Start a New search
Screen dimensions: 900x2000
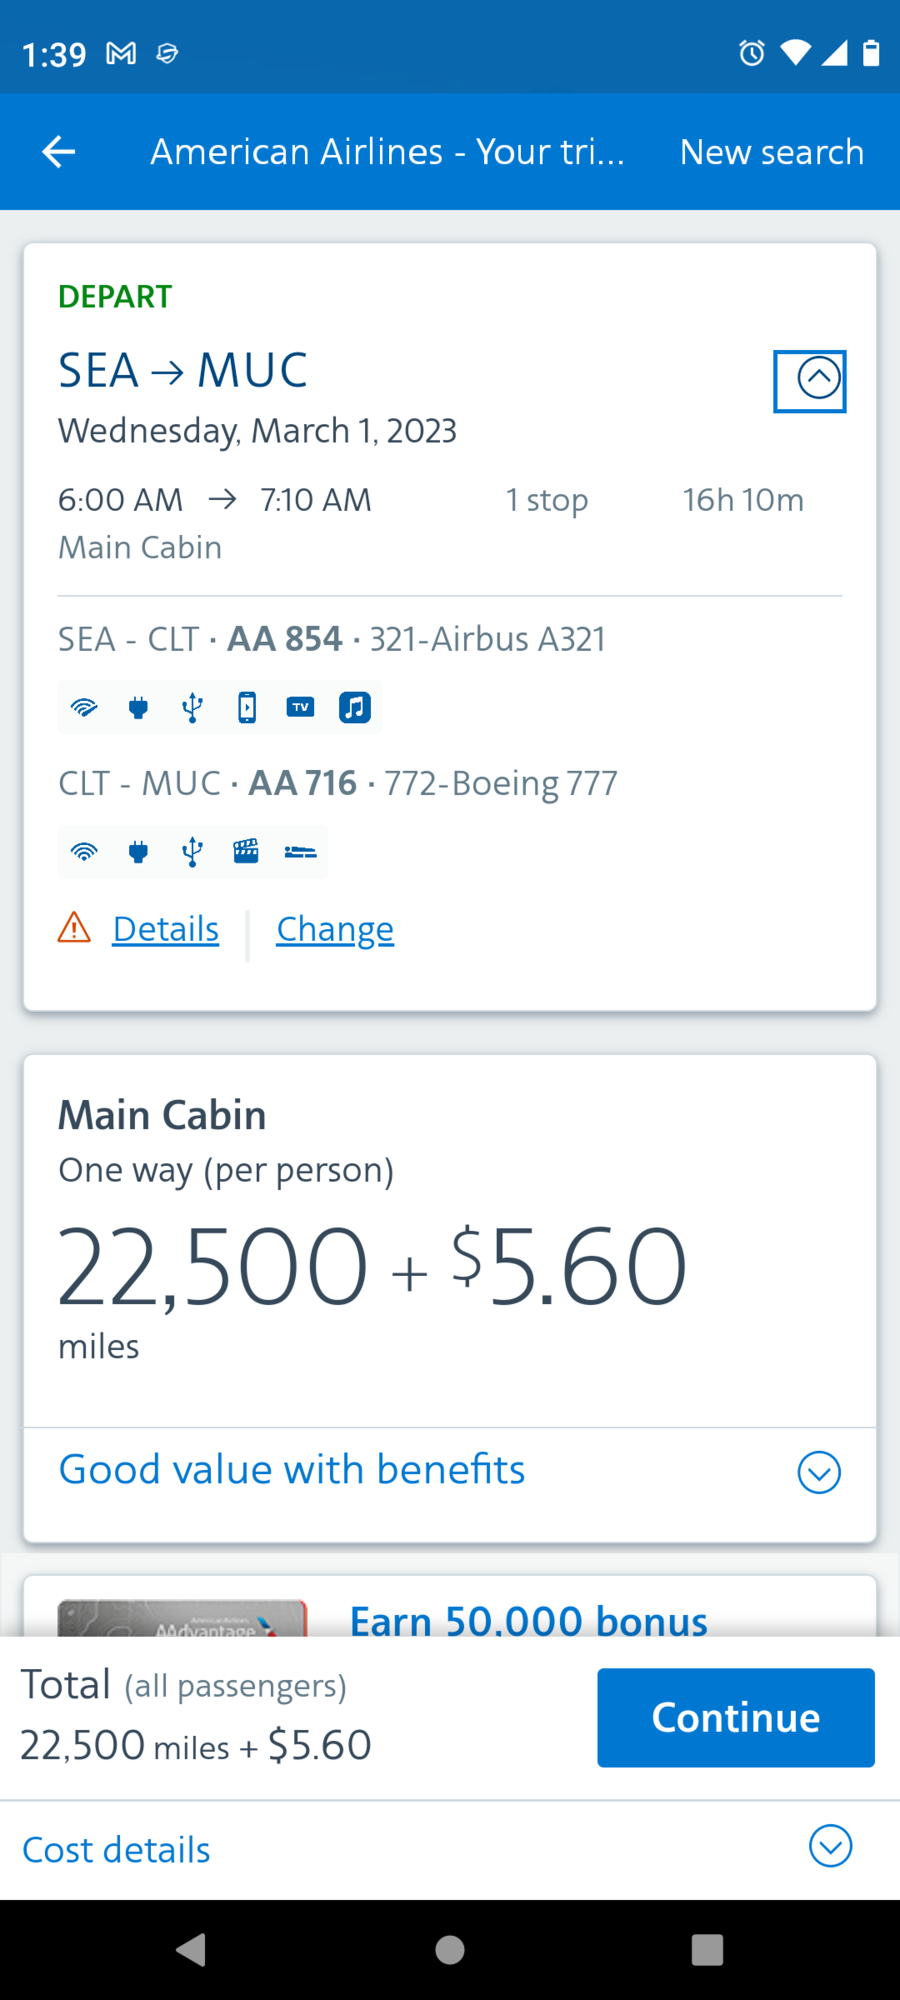coord(771,152)
